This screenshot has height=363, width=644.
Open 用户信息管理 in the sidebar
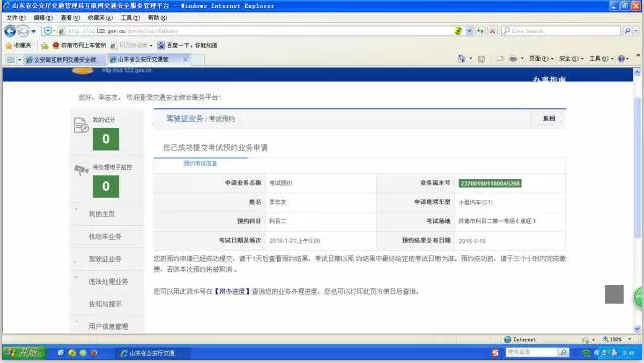coord(108,326)
